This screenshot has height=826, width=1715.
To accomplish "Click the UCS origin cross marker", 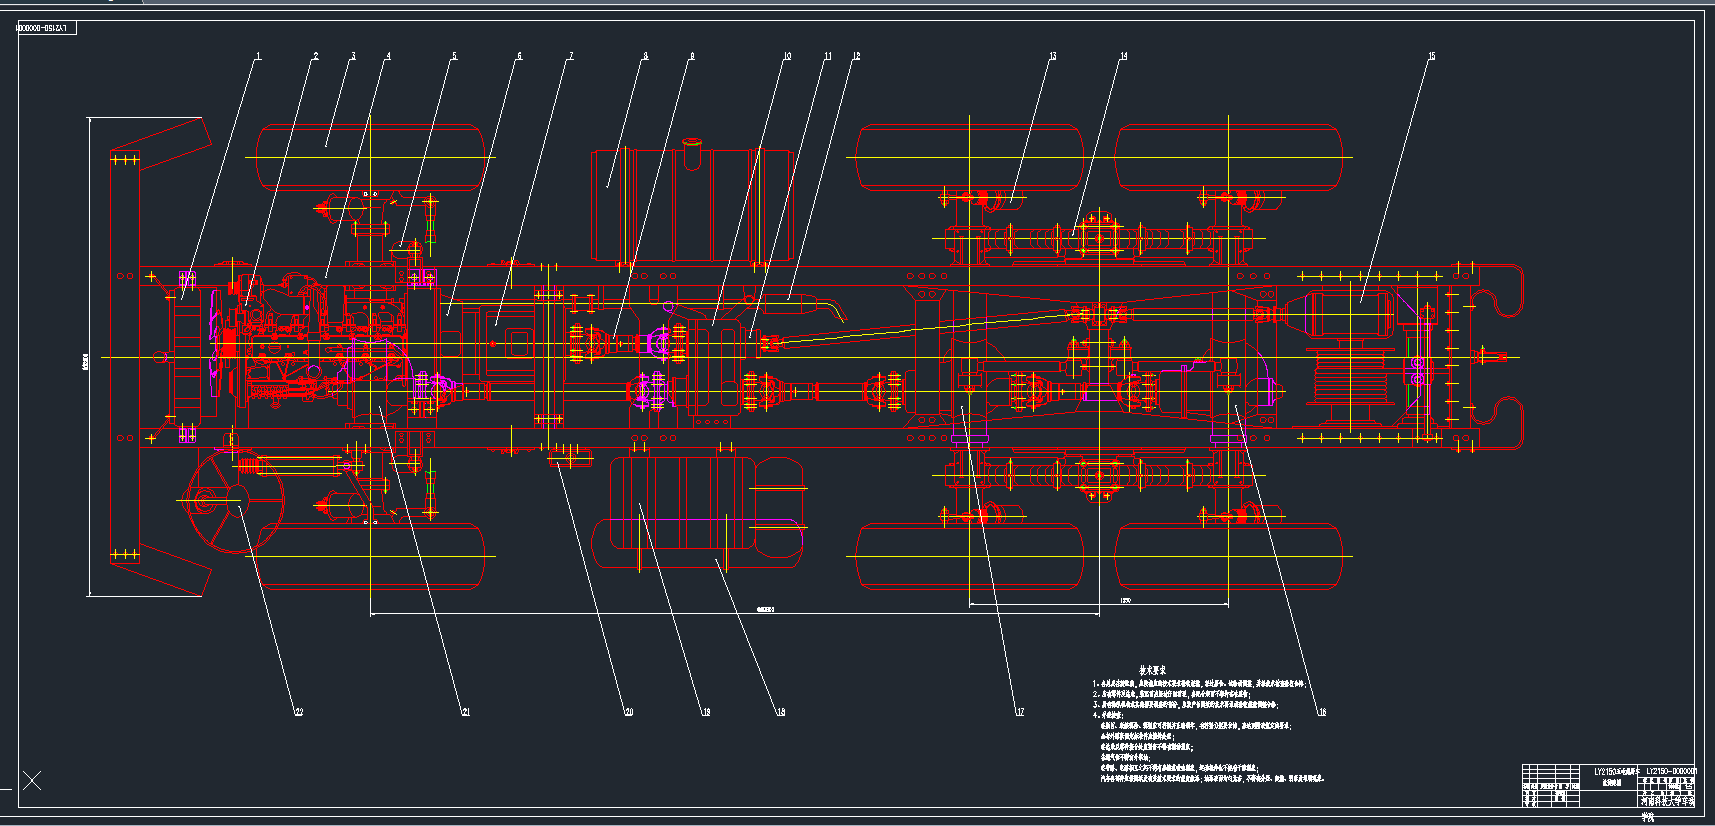I will [32, 781].
